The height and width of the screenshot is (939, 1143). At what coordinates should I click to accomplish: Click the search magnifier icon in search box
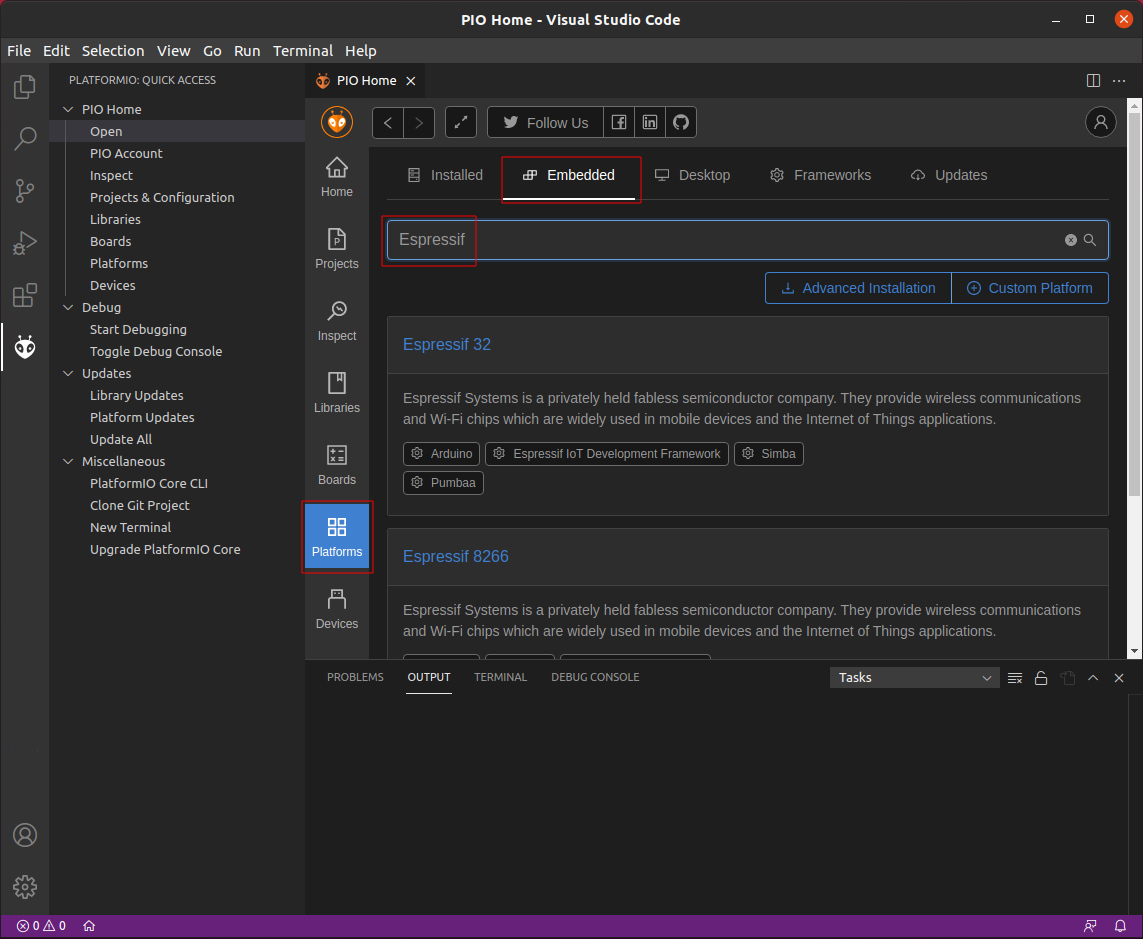coord(1090,240)
